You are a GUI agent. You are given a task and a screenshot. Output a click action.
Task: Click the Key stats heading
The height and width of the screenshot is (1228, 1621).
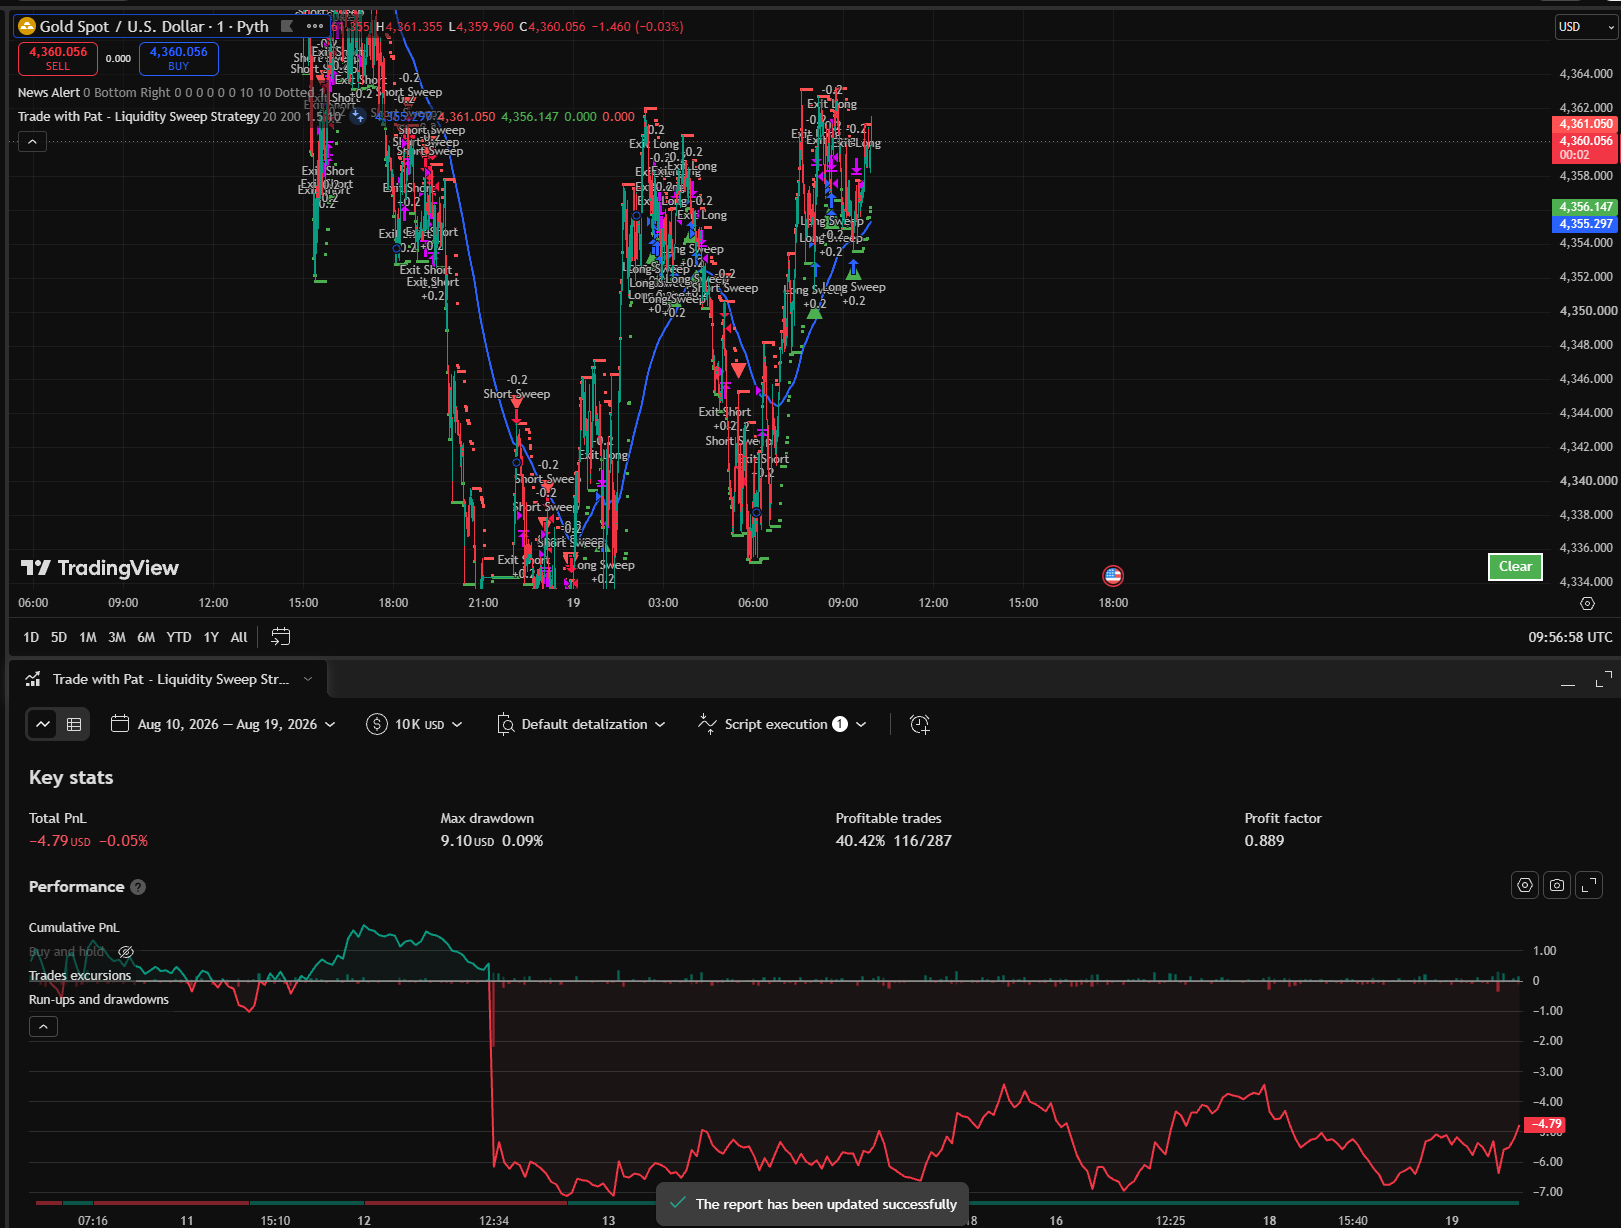click(x=71, y=777)
